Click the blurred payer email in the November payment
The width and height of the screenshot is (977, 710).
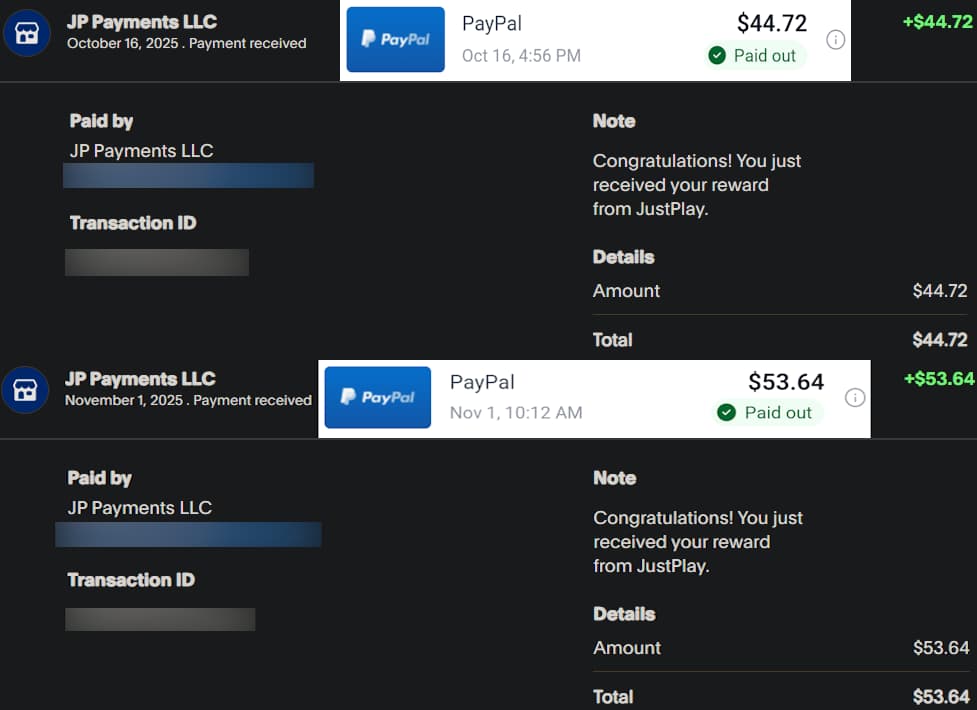[x=188, y=534]
